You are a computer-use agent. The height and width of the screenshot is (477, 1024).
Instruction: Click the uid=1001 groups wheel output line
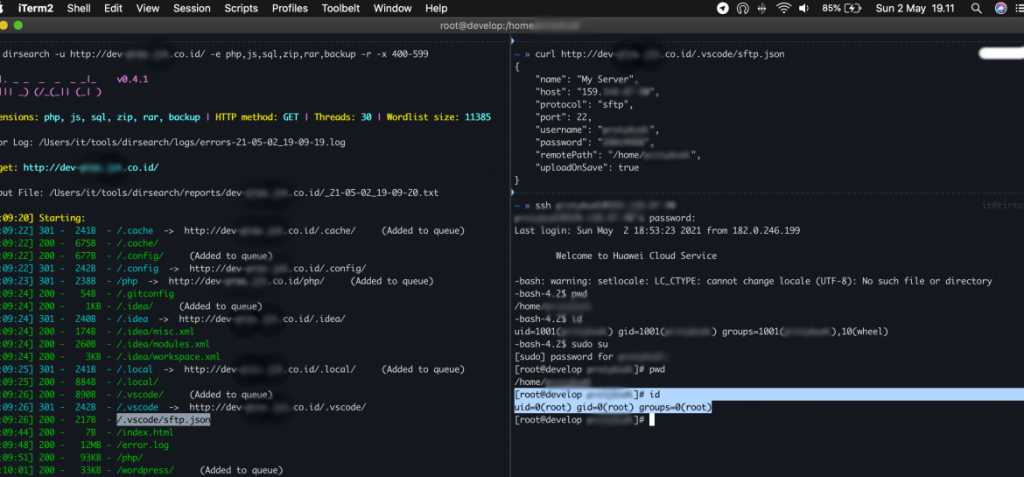[701, 332]
